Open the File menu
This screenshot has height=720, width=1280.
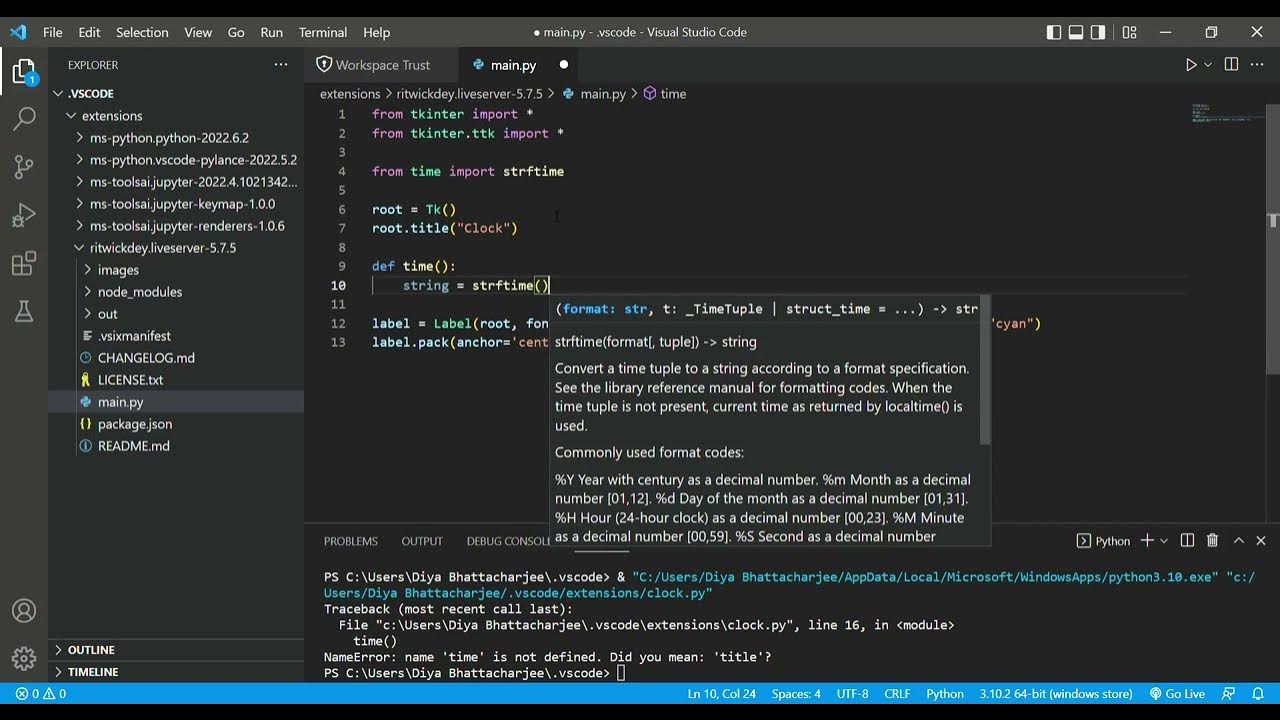(x=53, y=32)
